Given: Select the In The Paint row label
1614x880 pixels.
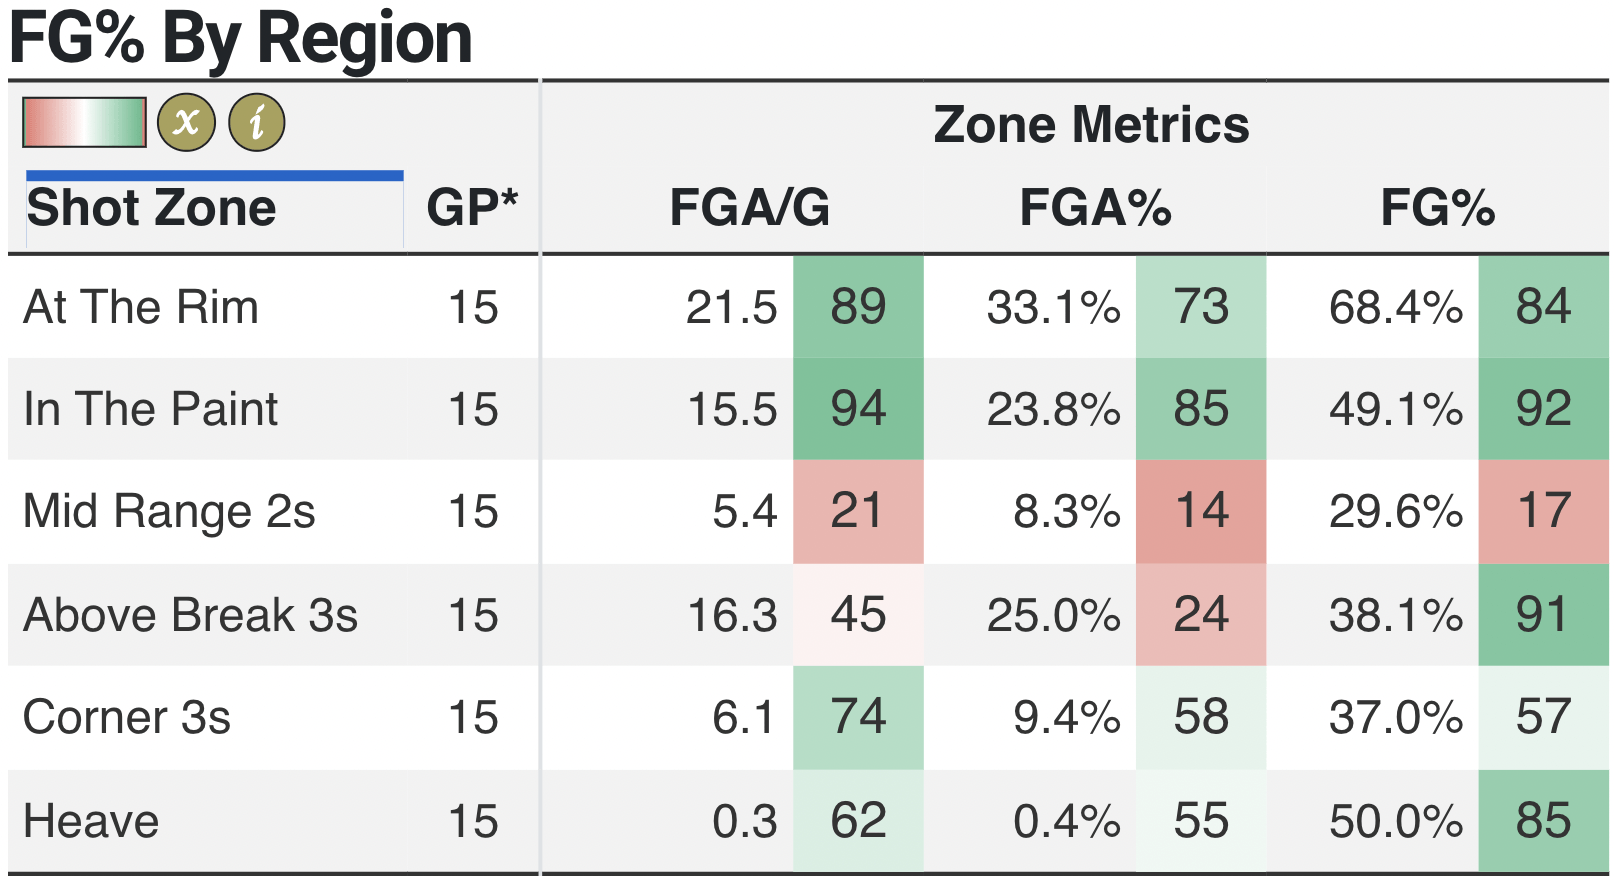Looking at the screenshot, I should [151, 409].
